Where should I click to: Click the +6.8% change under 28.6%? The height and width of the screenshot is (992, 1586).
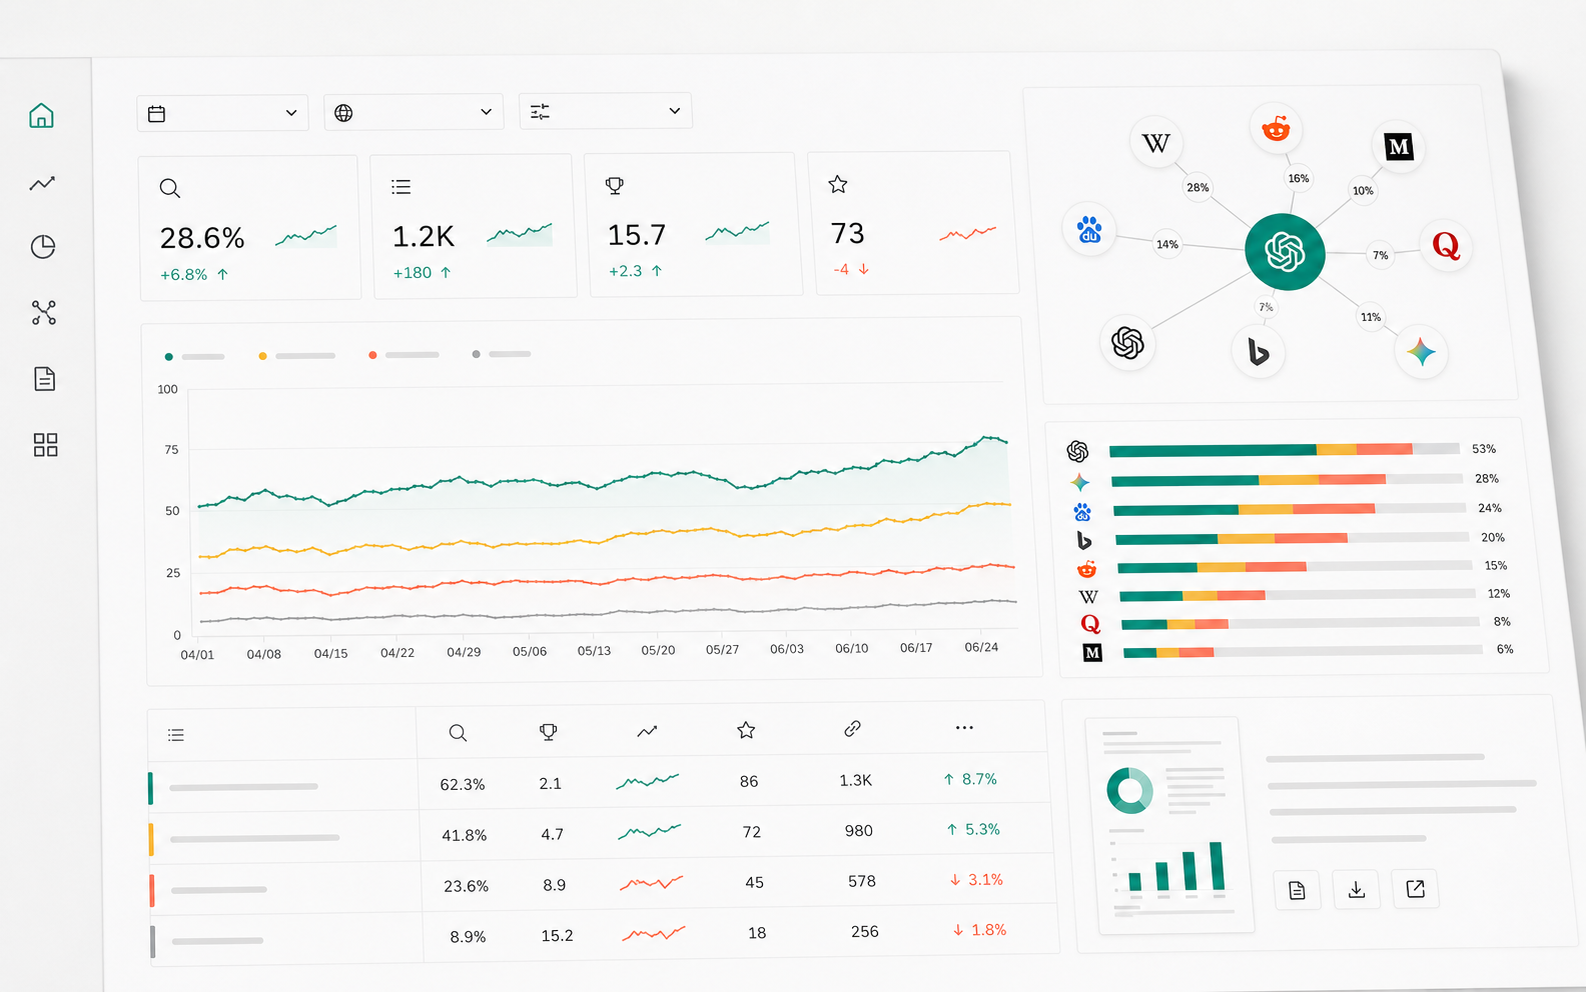(194, 274)
